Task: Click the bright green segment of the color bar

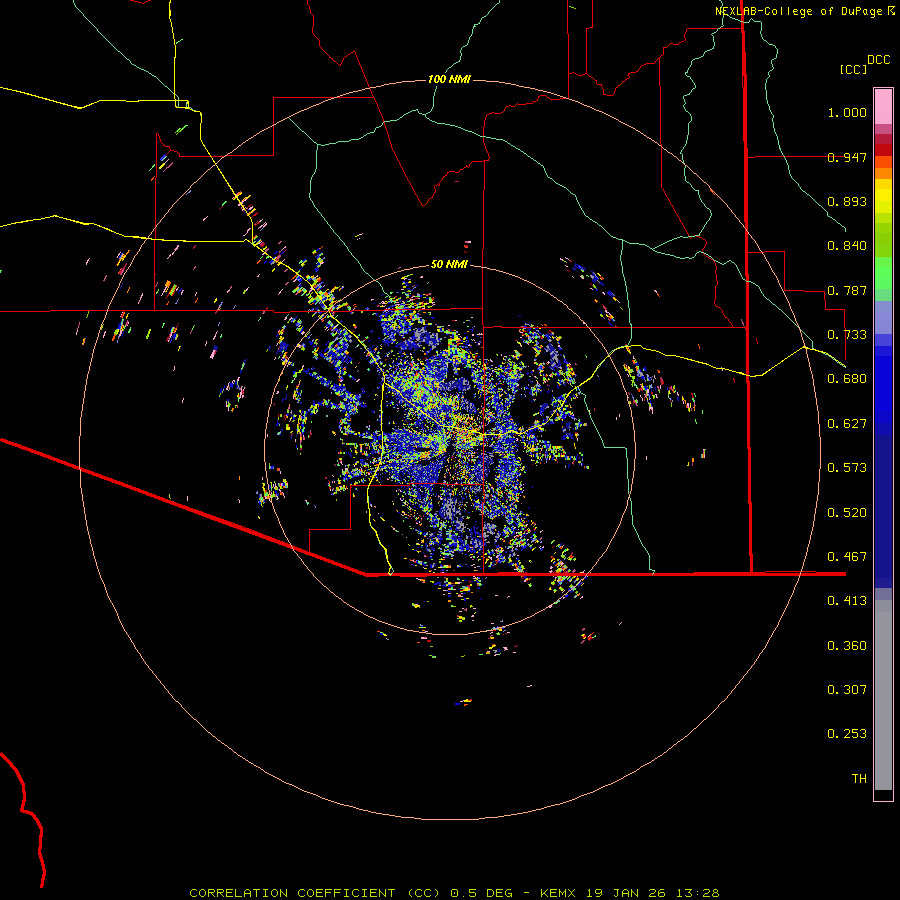Action: pyautogui.click(x=883, y=273)
